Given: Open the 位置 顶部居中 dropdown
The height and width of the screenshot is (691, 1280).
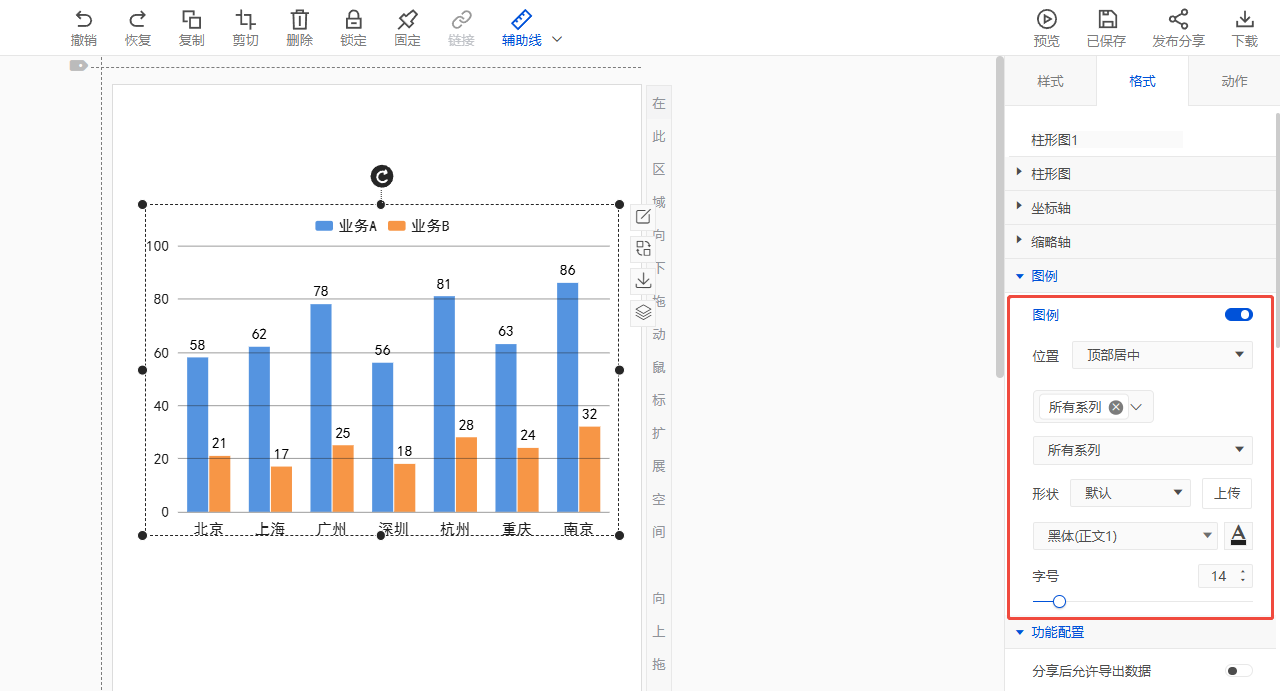Looking at the screenshot, I should click(1162, 355).
